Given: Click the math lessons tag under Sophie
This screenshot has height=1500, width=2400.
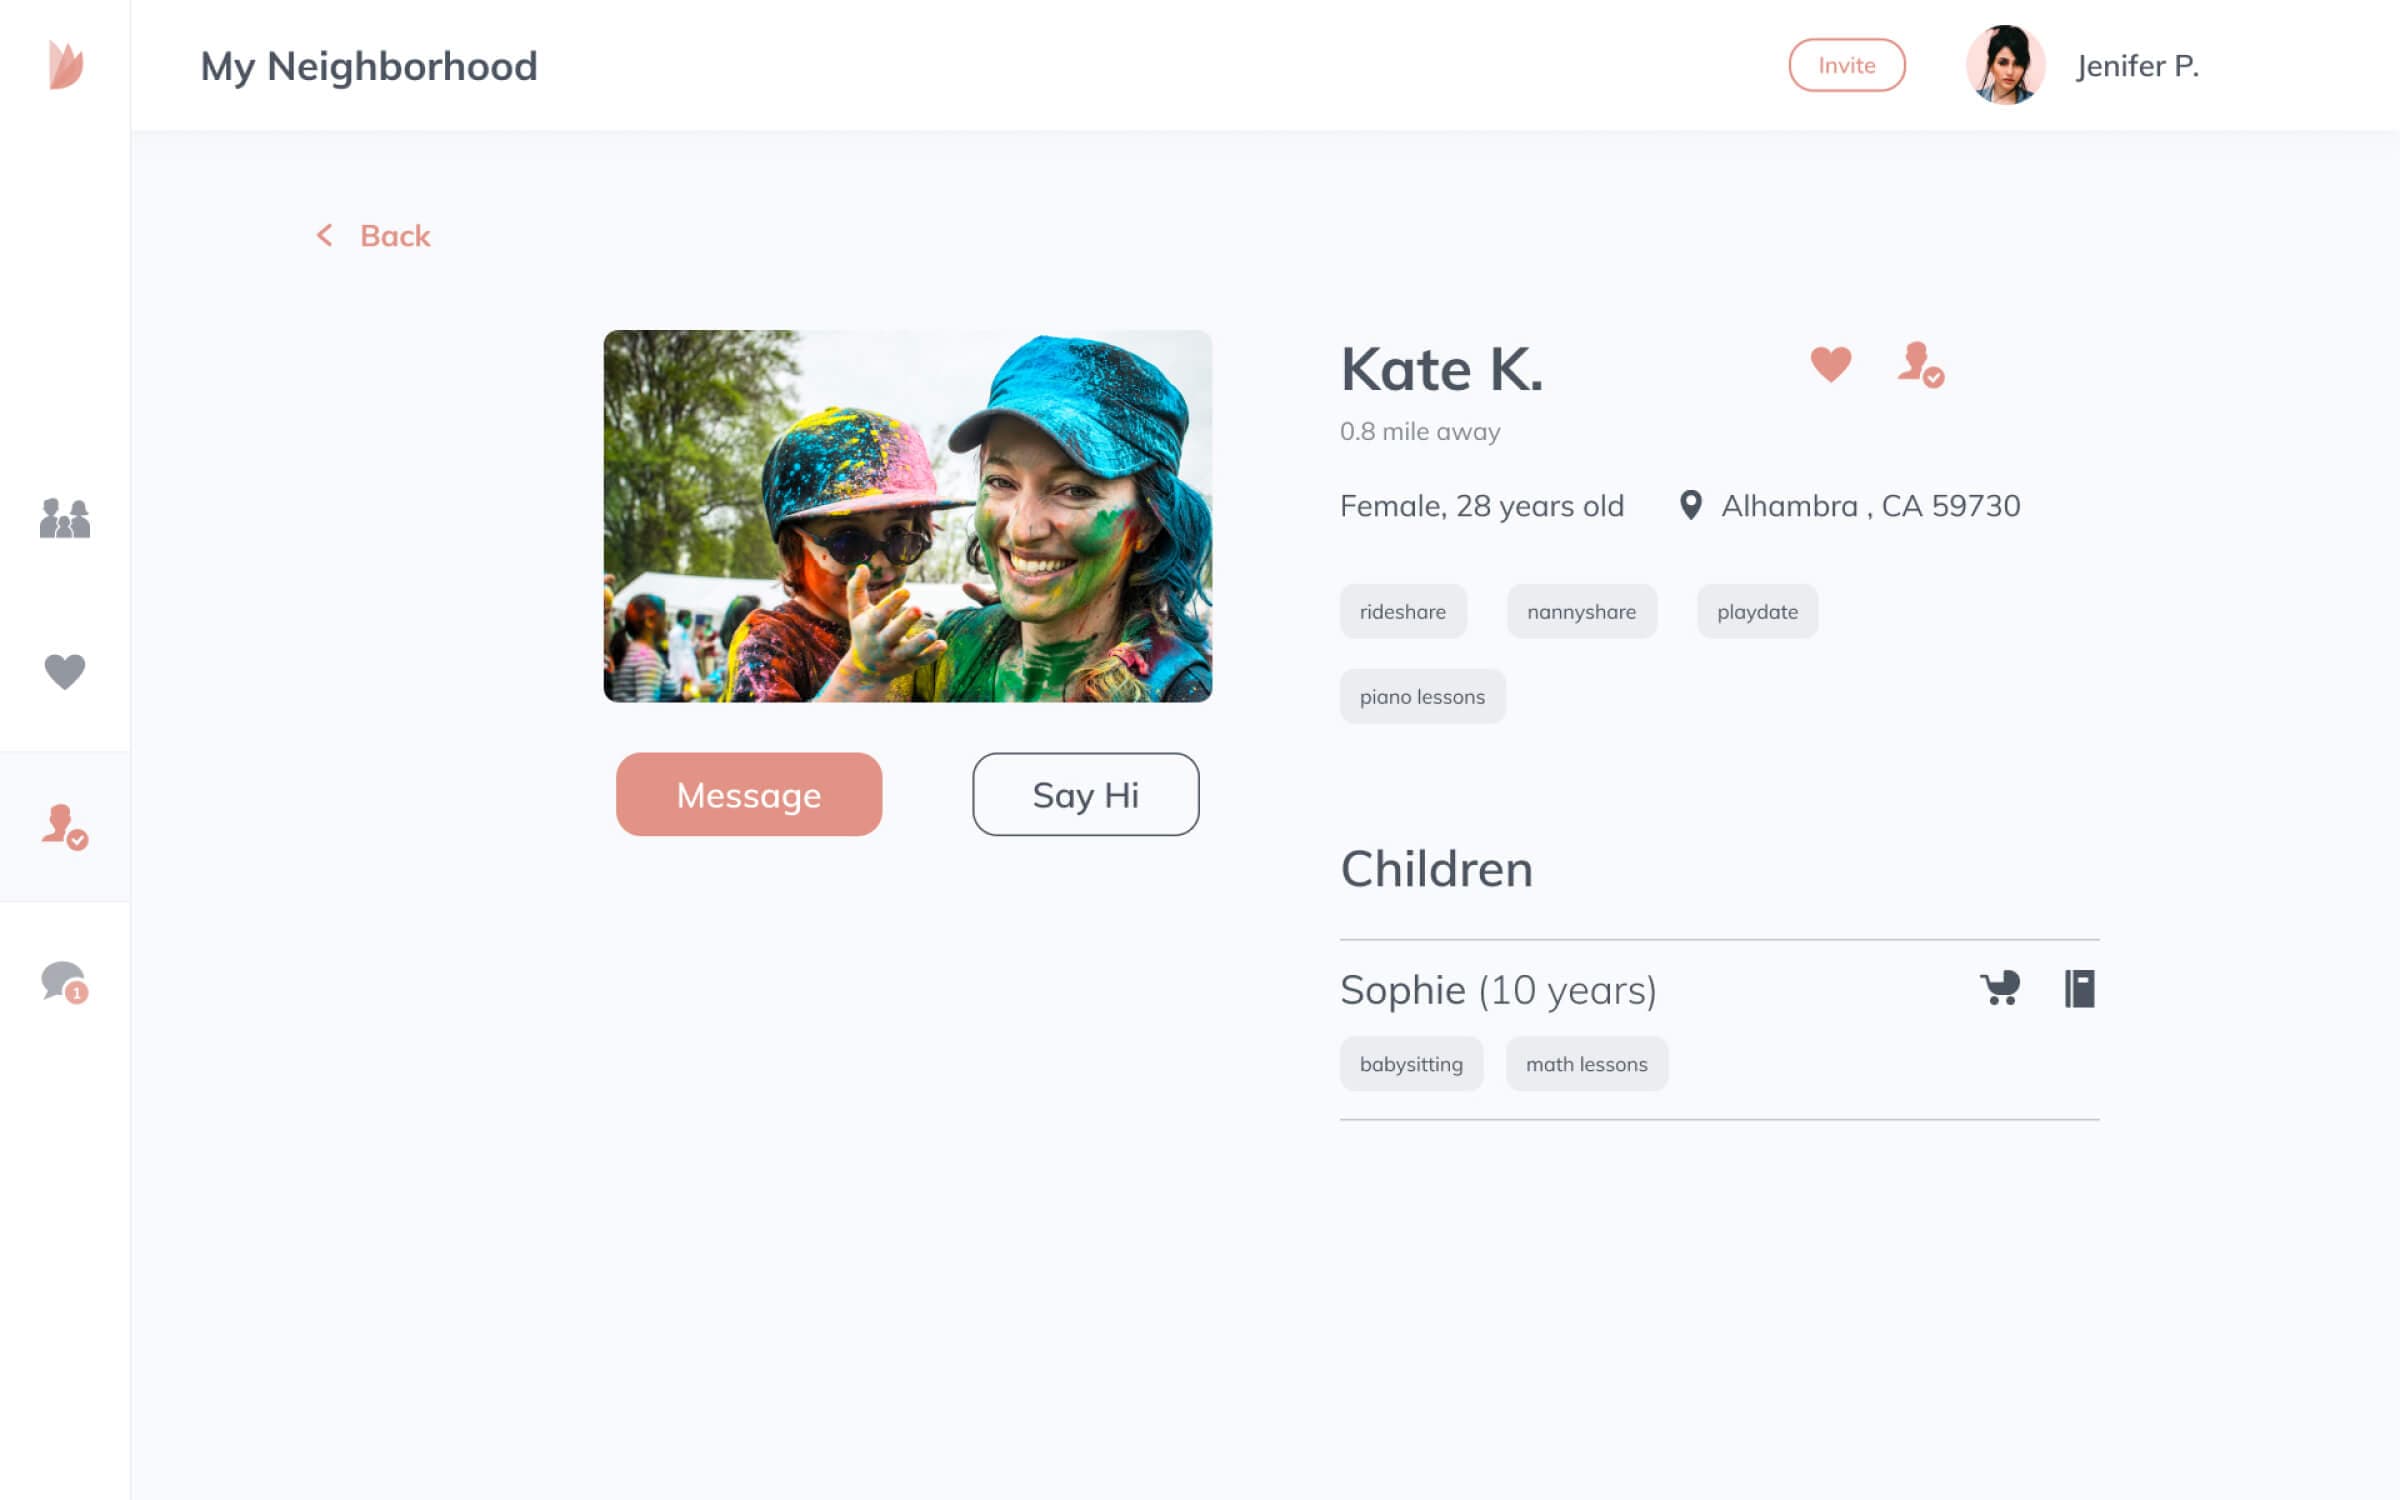Looking at the screenshot, I should pos(1587,1063).
